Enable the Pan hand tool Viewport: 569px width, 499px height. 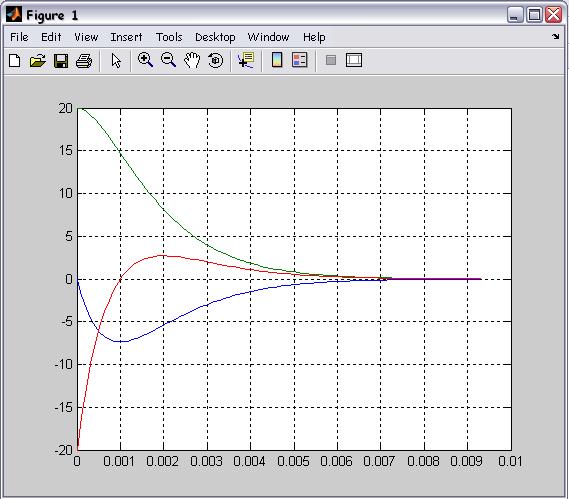[x=192, y=60]
